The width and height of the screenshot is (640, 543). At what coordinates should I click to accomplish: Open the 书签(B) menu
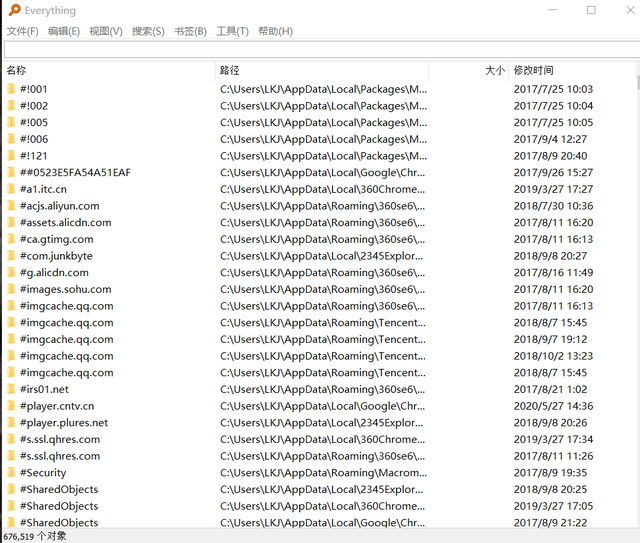(x=190, y=31)
